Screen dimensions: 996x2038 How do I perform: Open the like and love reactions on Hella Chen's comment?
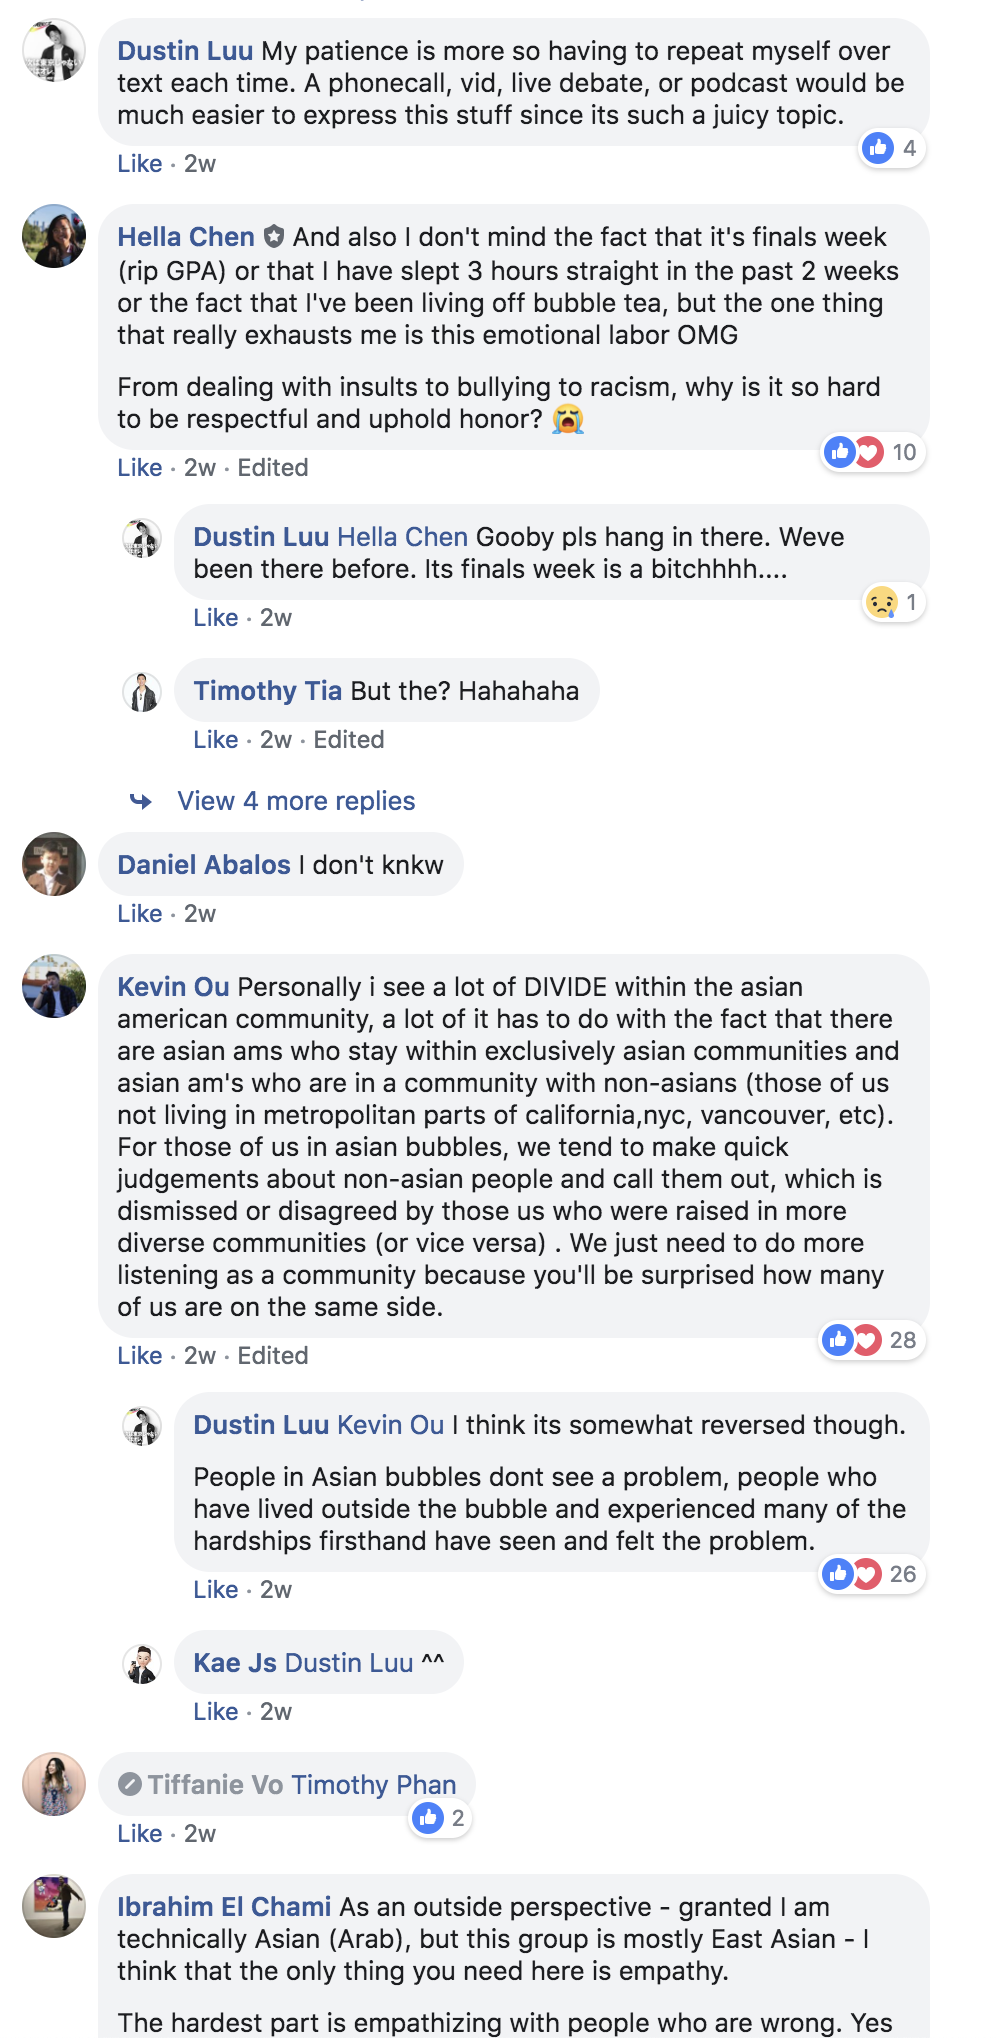pos(872,452)
